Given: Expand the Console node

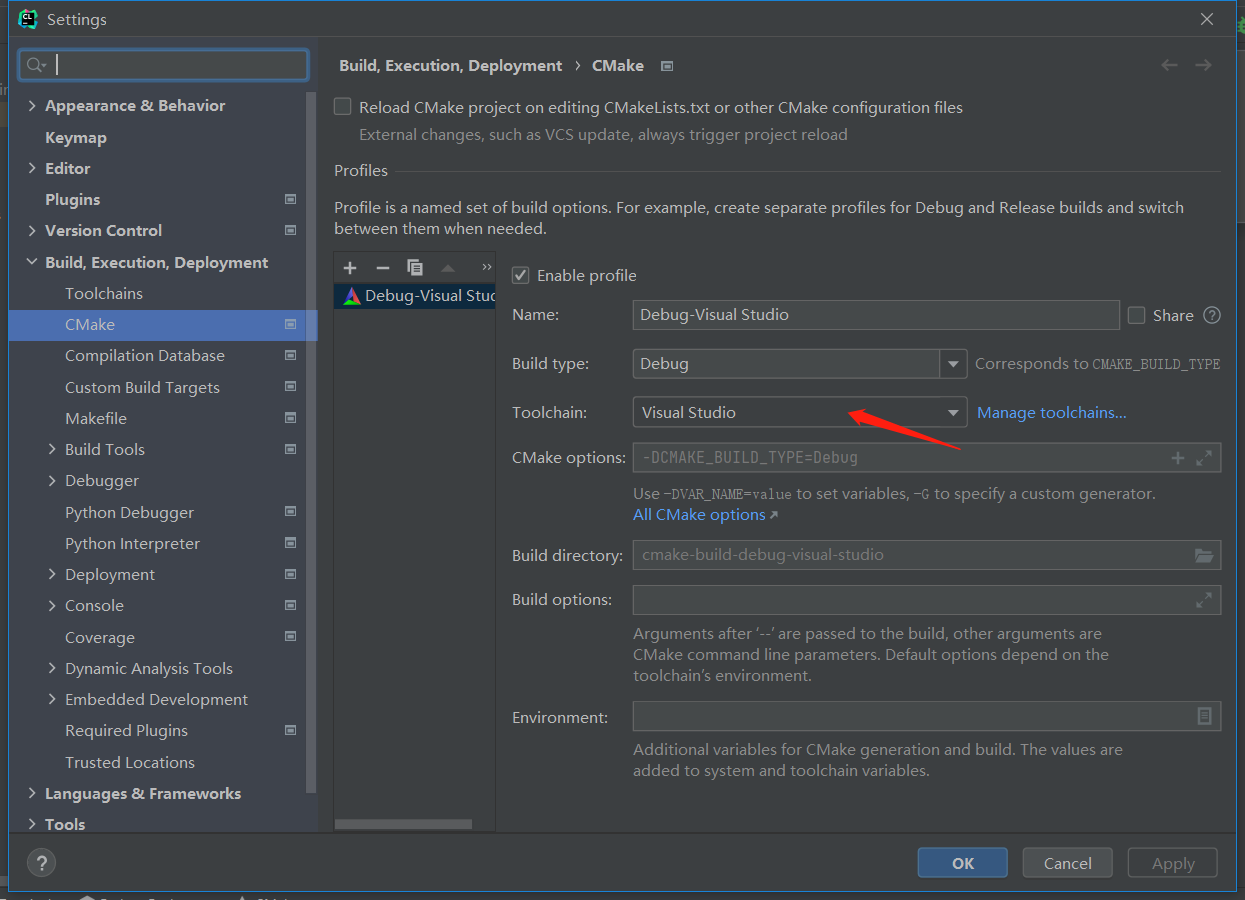Looking at the screenshot, I should (x=52, y=605).
